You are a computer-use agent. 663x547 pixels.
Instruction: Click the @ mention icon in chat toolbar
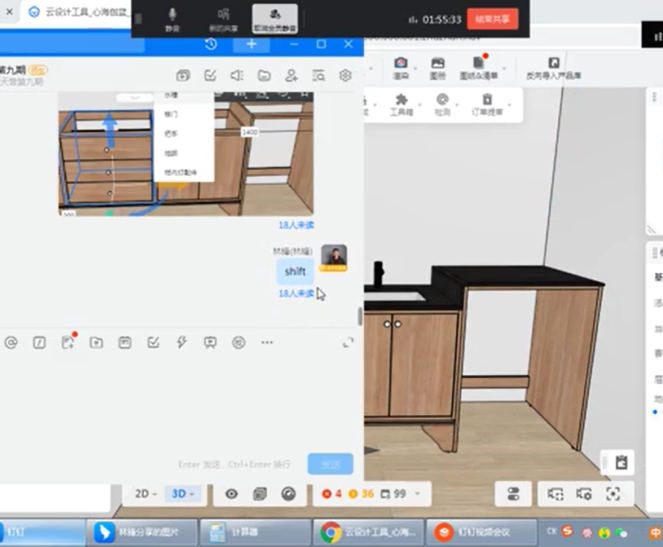pyautogui.click(x=11, y=342)
